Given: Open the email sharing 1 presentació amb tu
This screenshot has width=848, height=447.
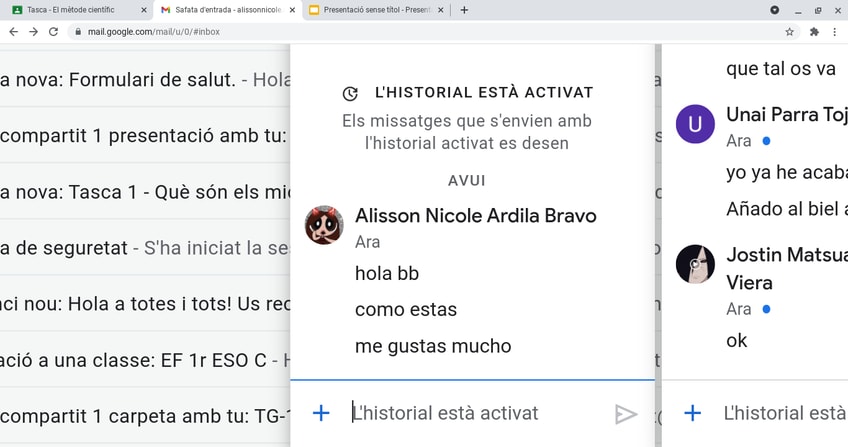Looking at the screenshot, I should click(x=145, y=136).
